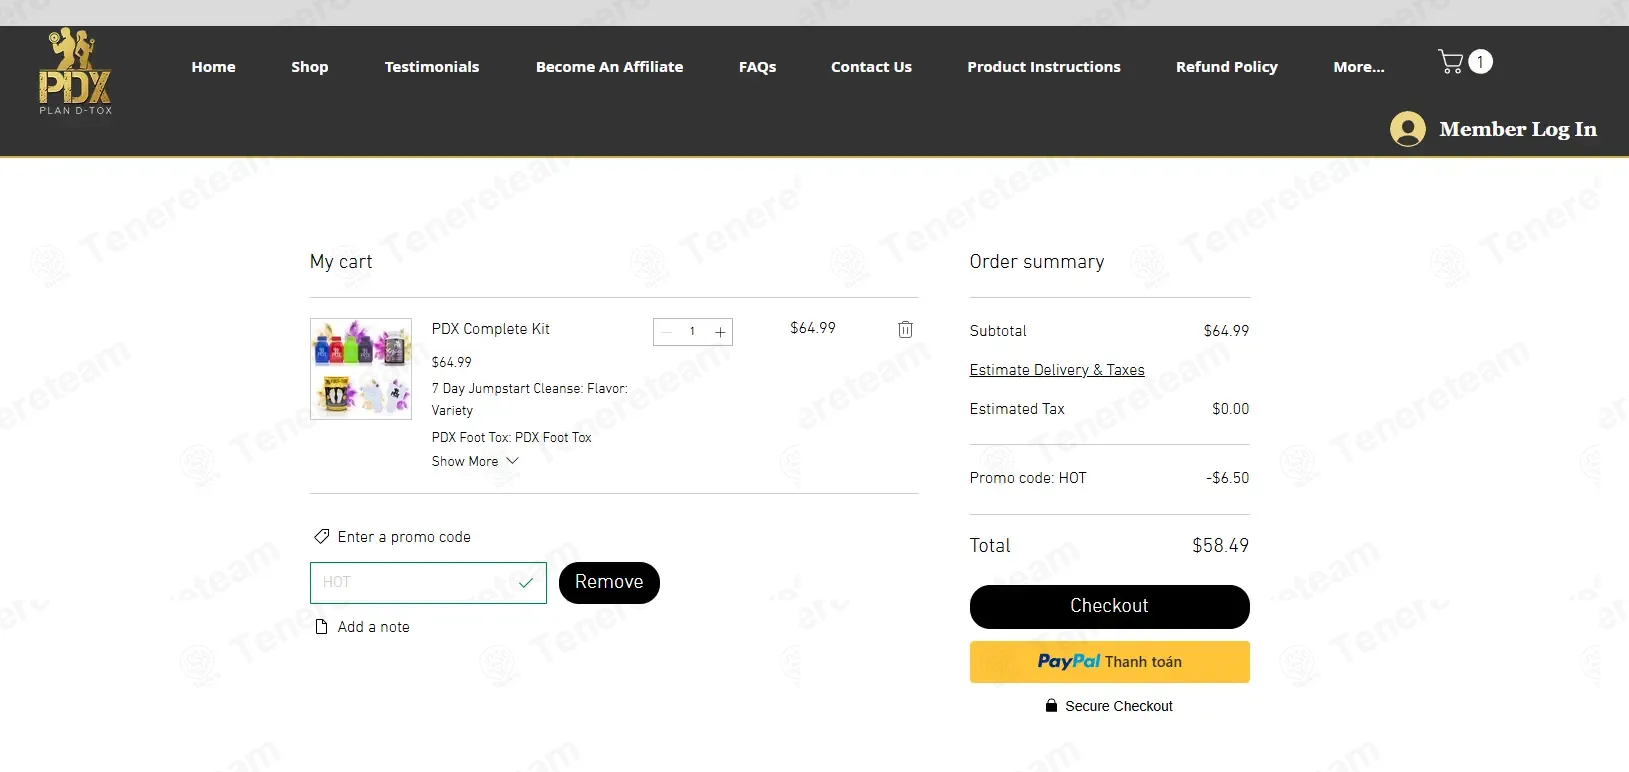Click the member avatar icon

[x=1407, y=129]
